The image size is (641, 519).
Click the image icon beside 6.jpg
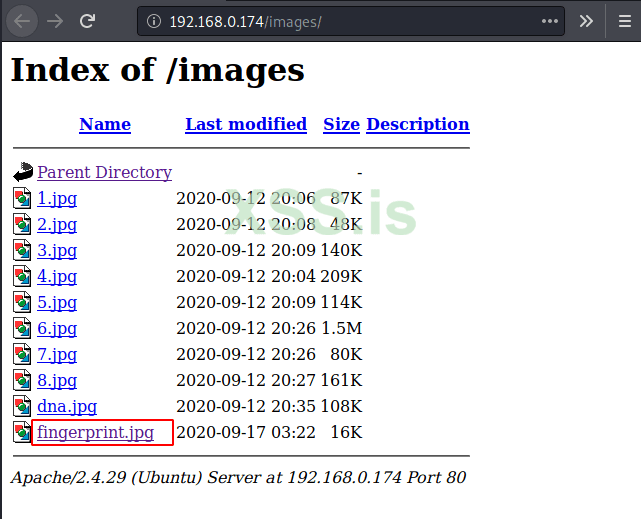coord(22,328)
